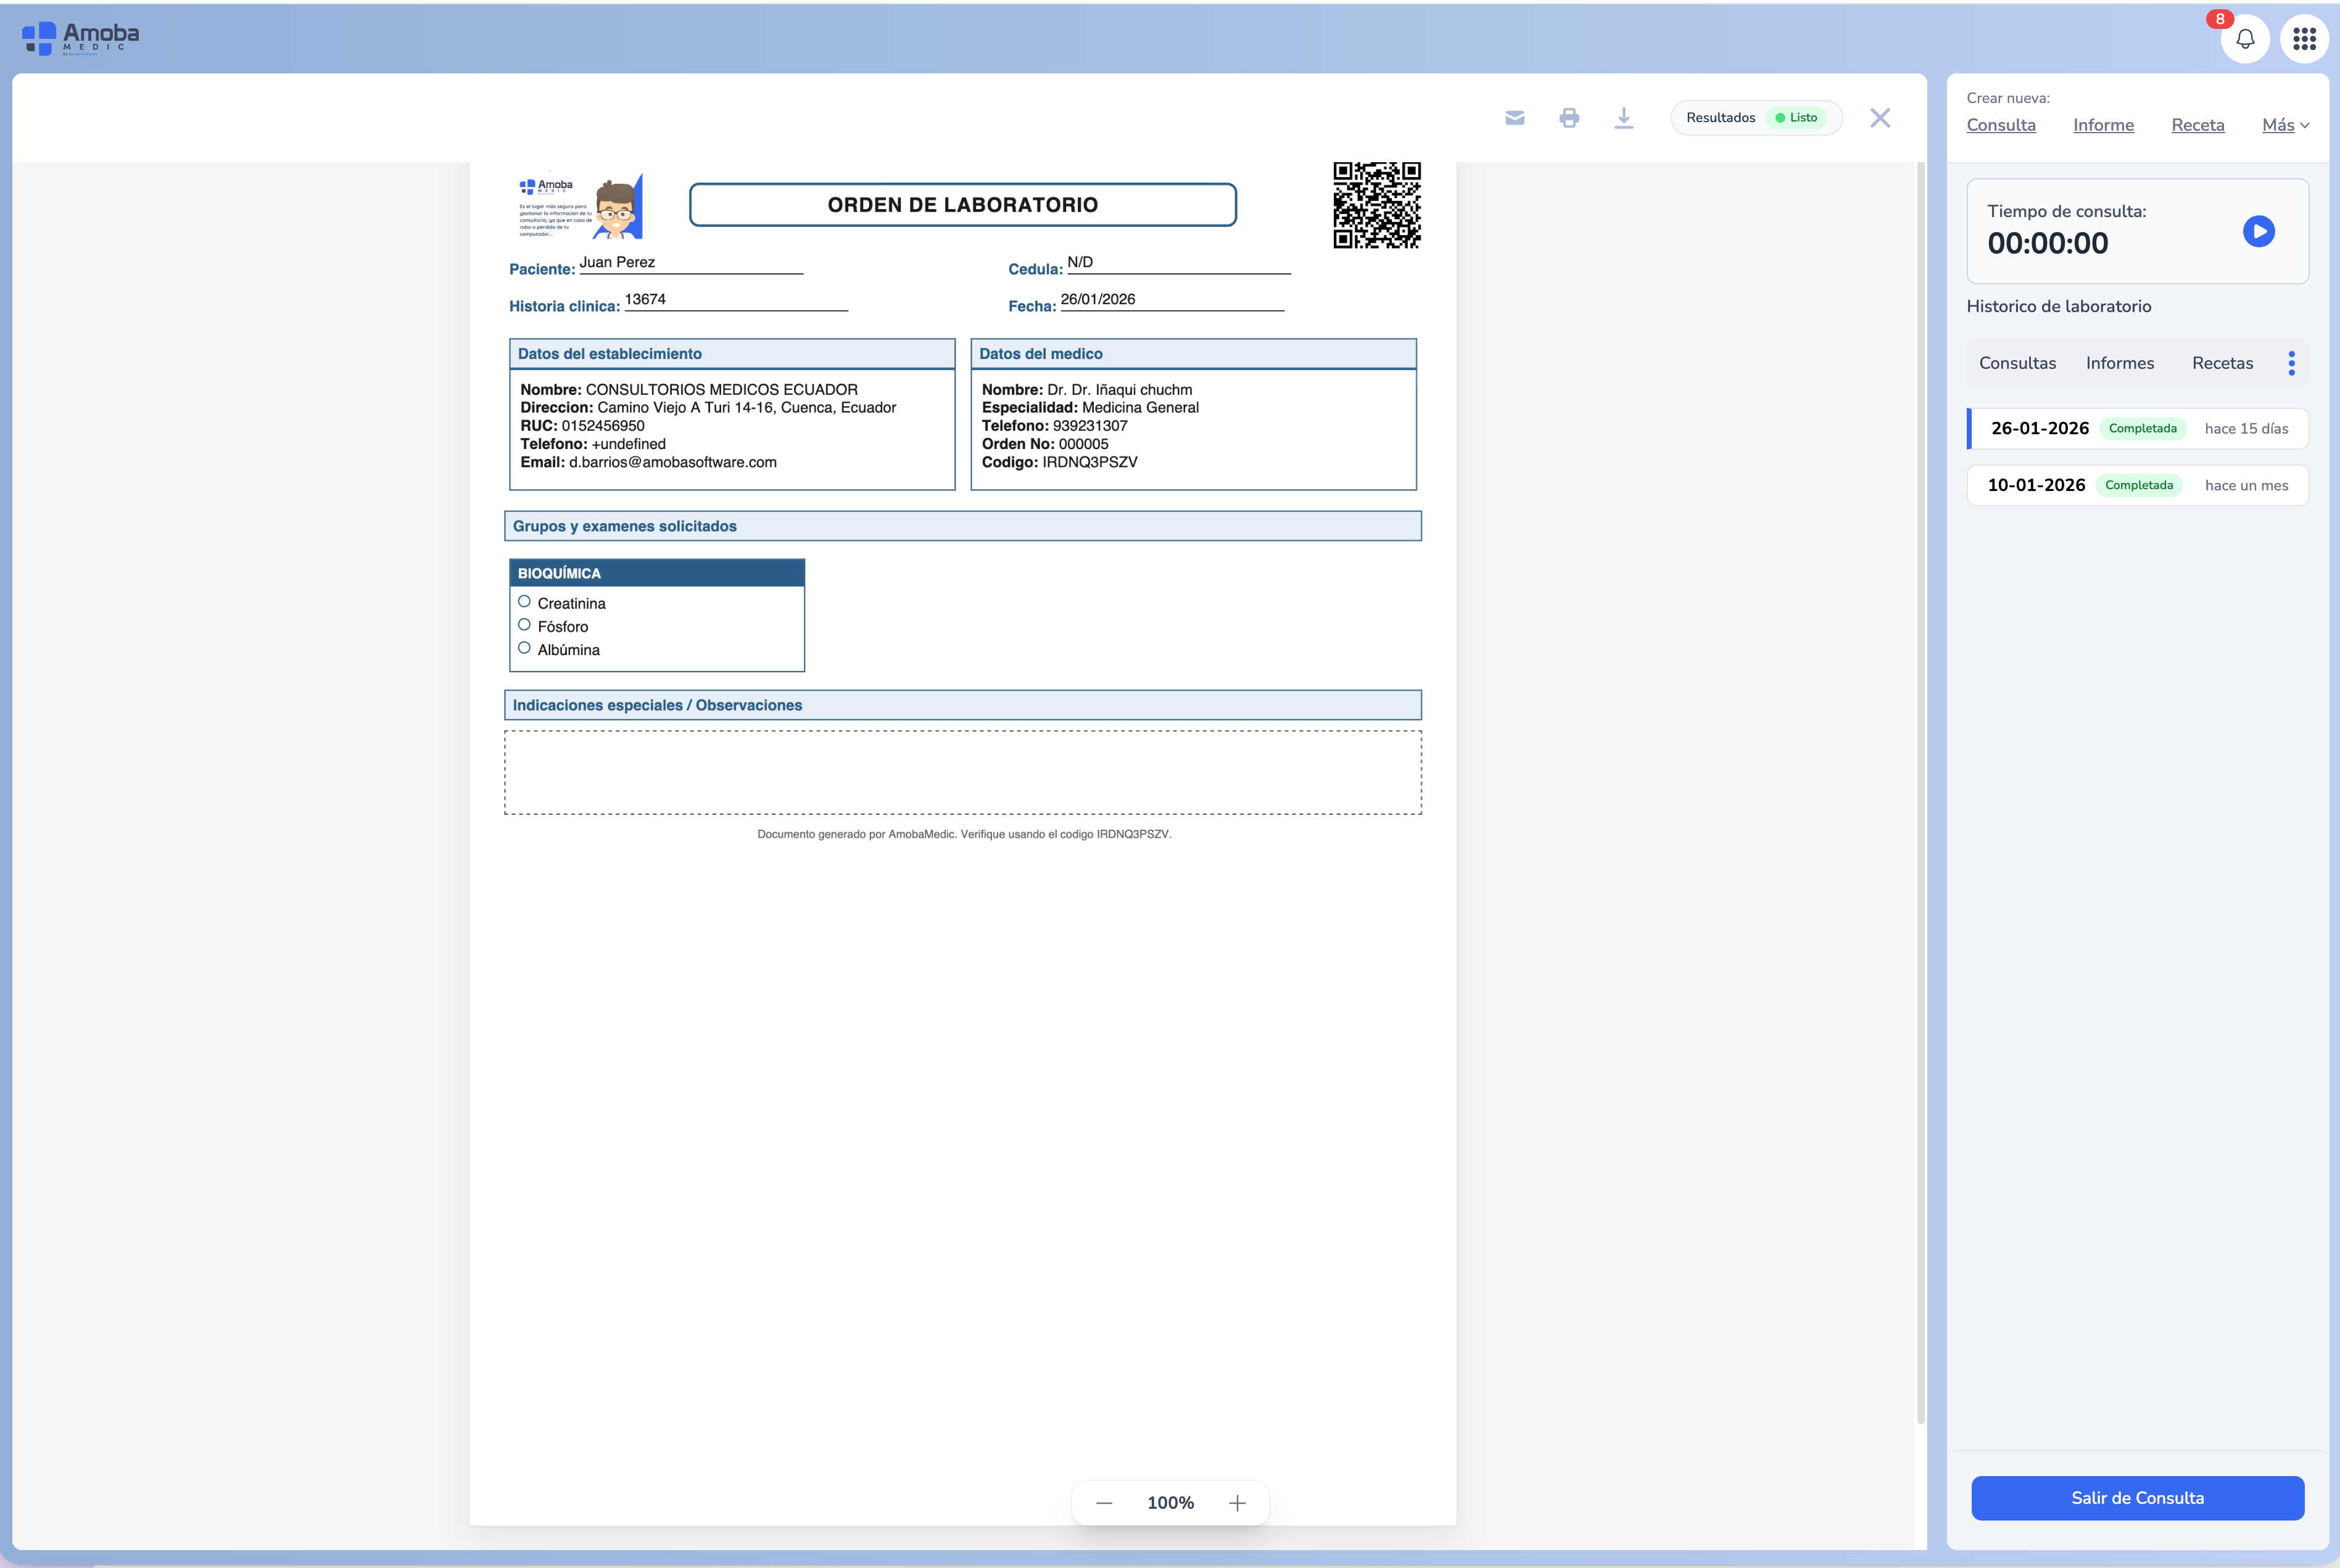
Task: Open the three-dot history options menu
Action: point(2291,363)
